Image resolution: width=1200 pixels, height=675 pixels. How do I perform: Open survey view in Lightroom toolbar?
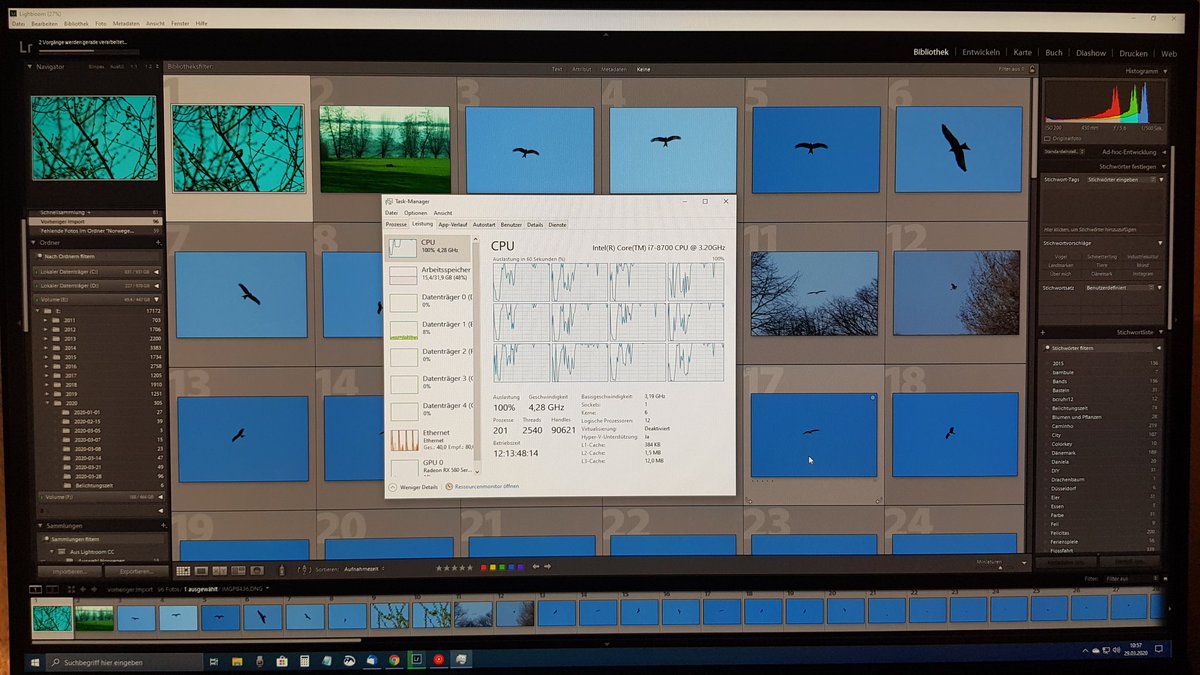point(238,571)
